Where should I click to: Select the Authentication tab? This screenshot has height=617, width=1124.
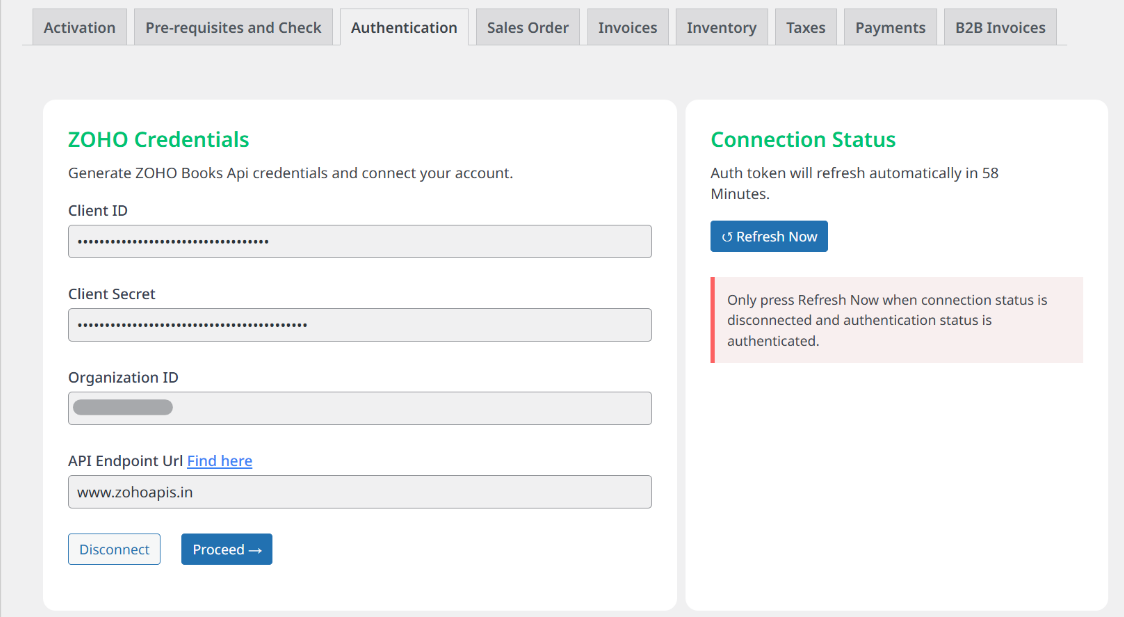pyautogui.click(x=404, y=27)
